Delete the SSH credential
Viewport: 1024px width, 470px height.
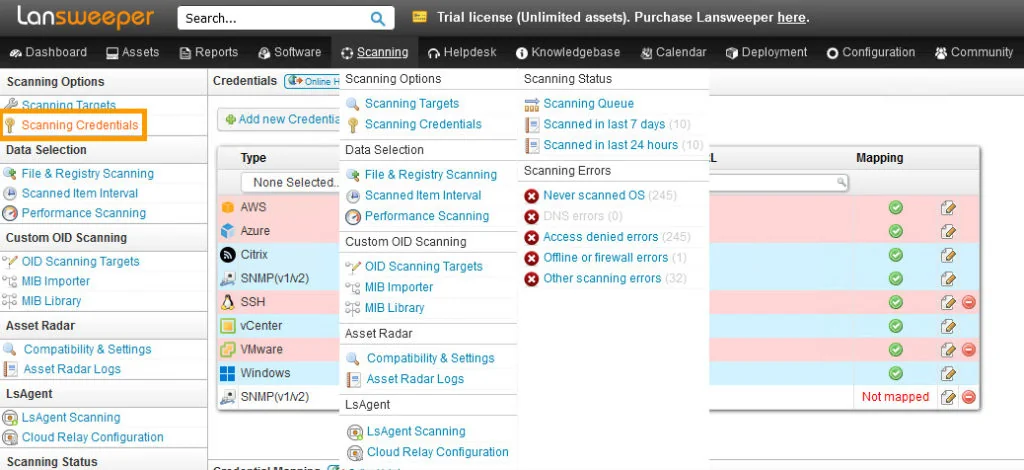tap(968, 302)
